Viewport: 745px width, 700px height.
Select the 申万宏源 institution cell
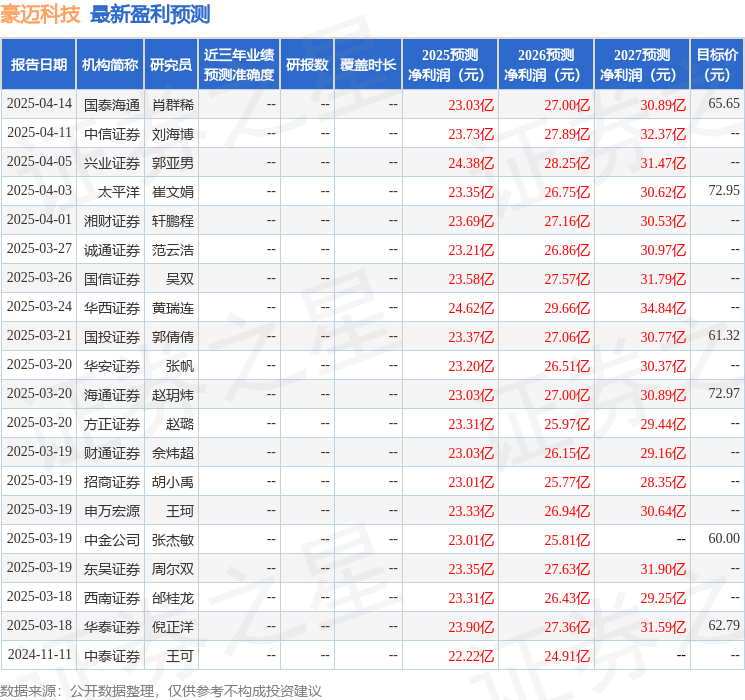112,511
